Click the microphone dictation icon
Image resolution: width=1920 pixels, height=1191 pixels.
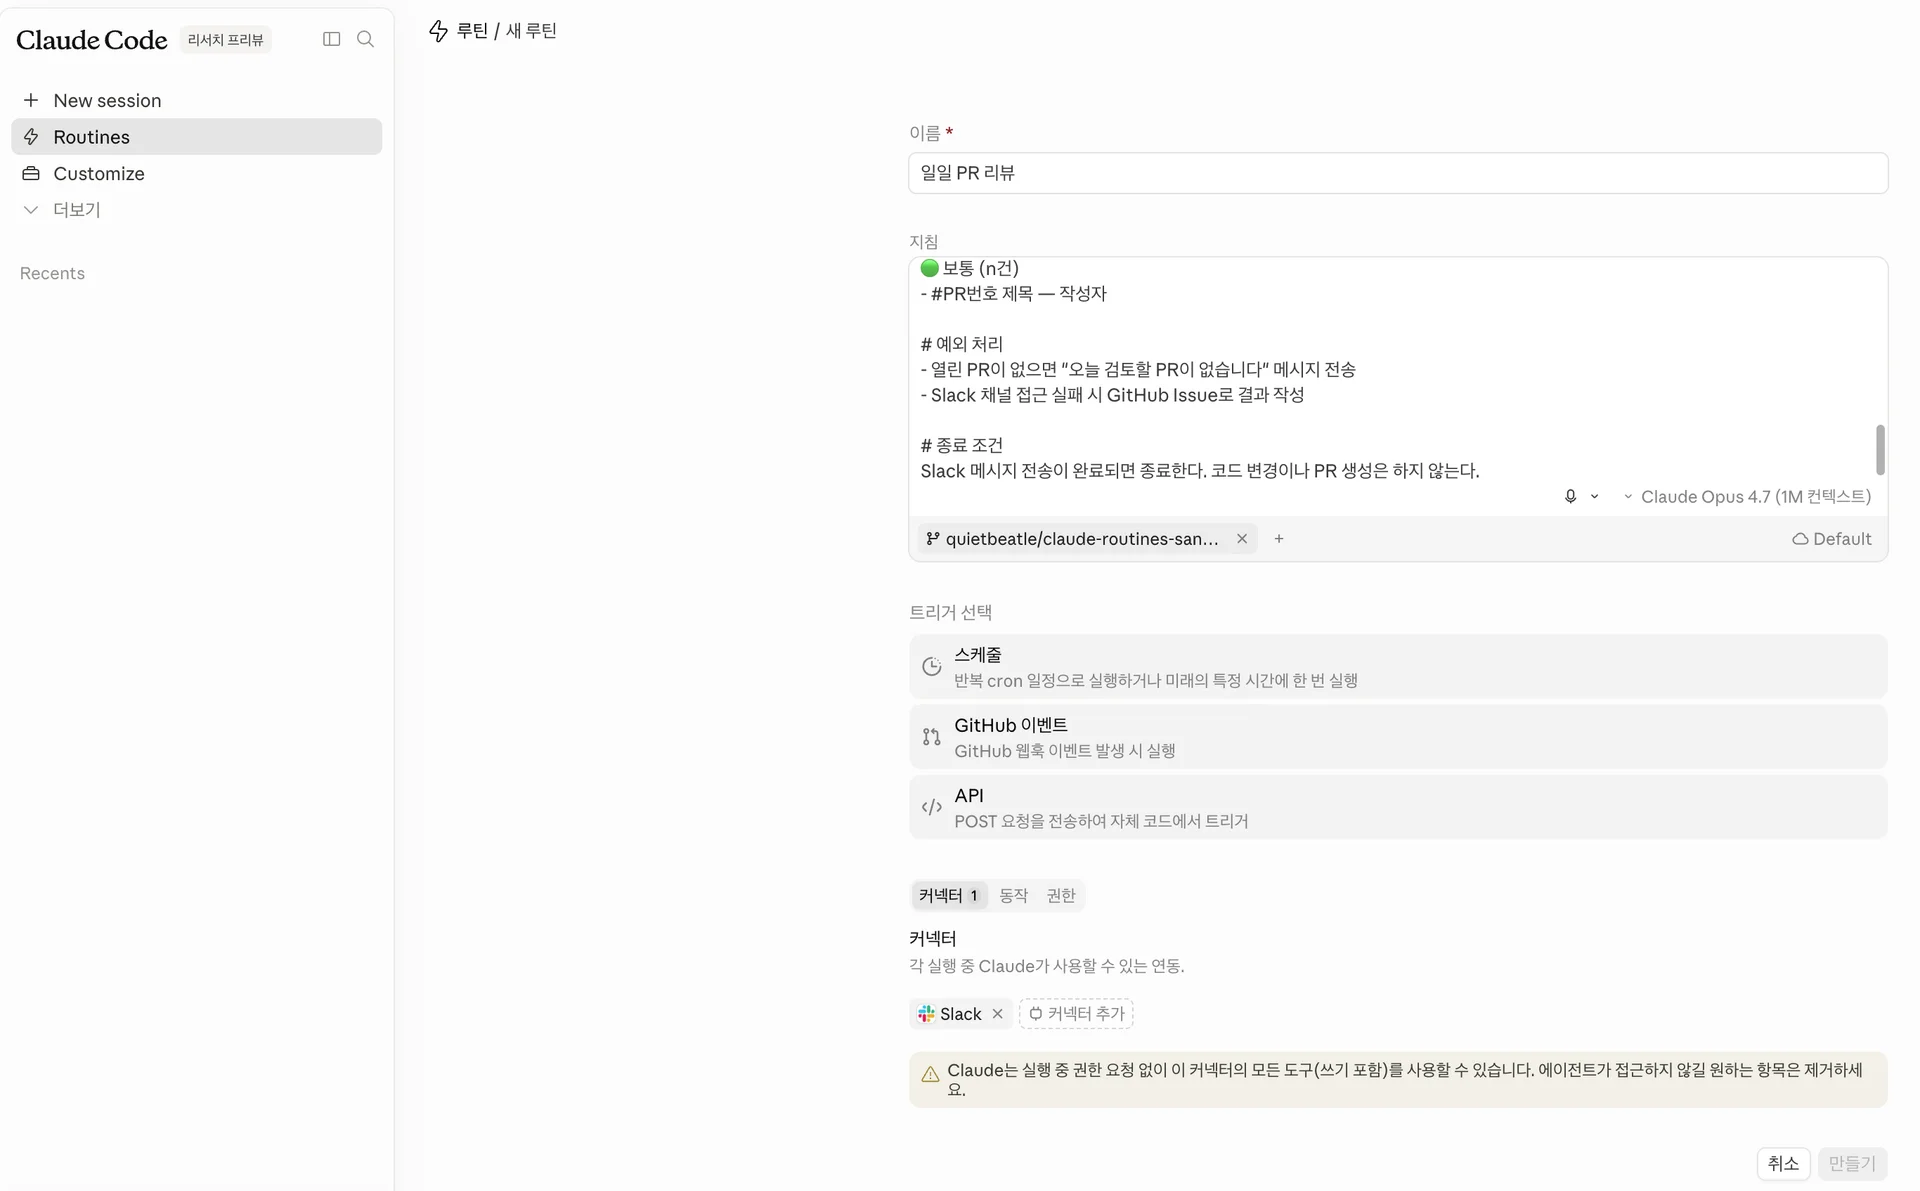point(1569,496)
